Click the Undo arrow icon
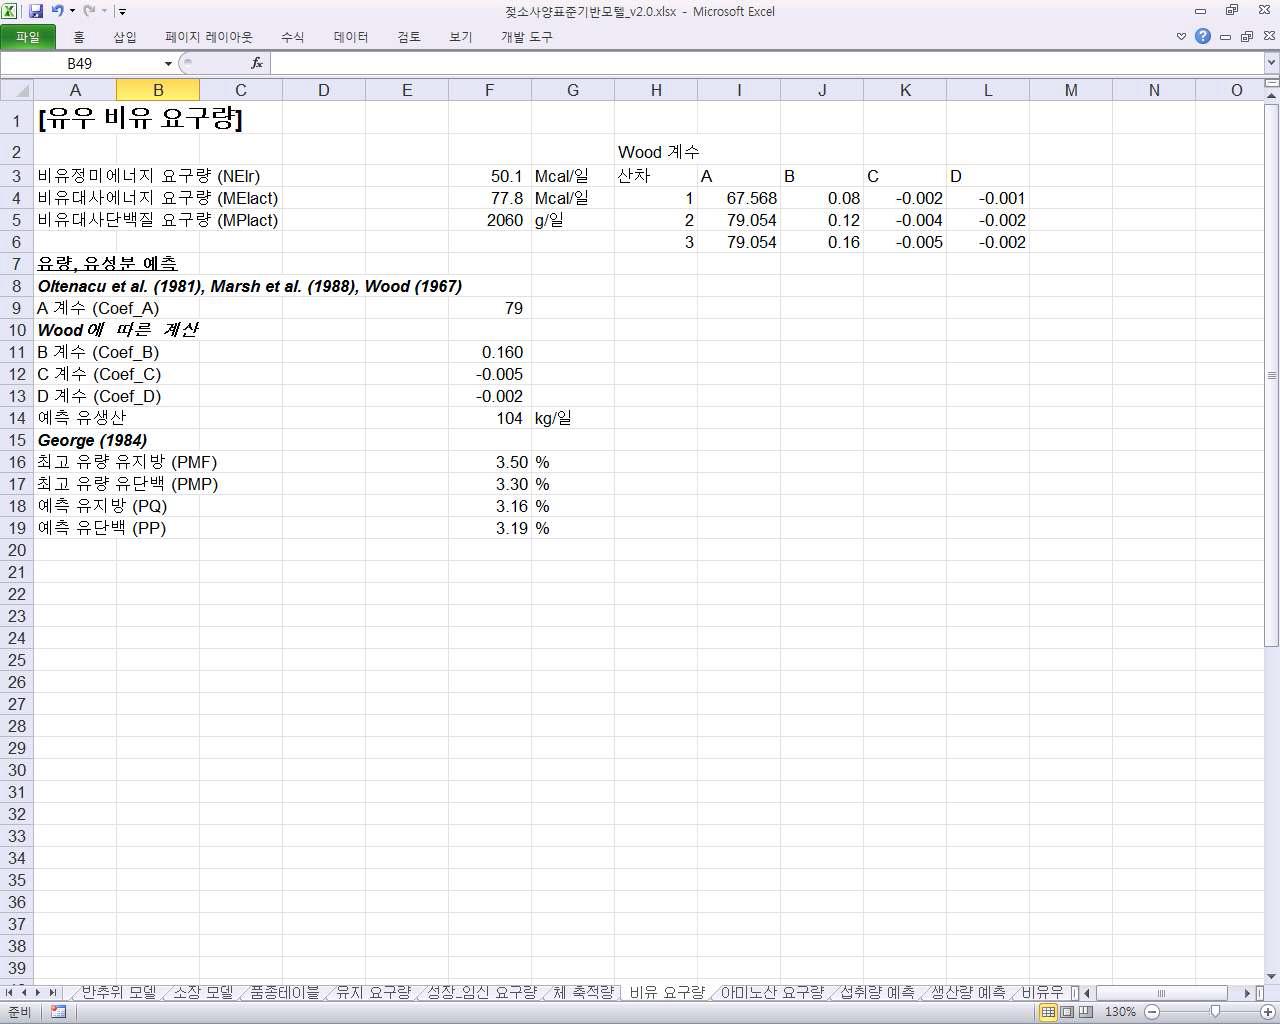 (57, 11)
